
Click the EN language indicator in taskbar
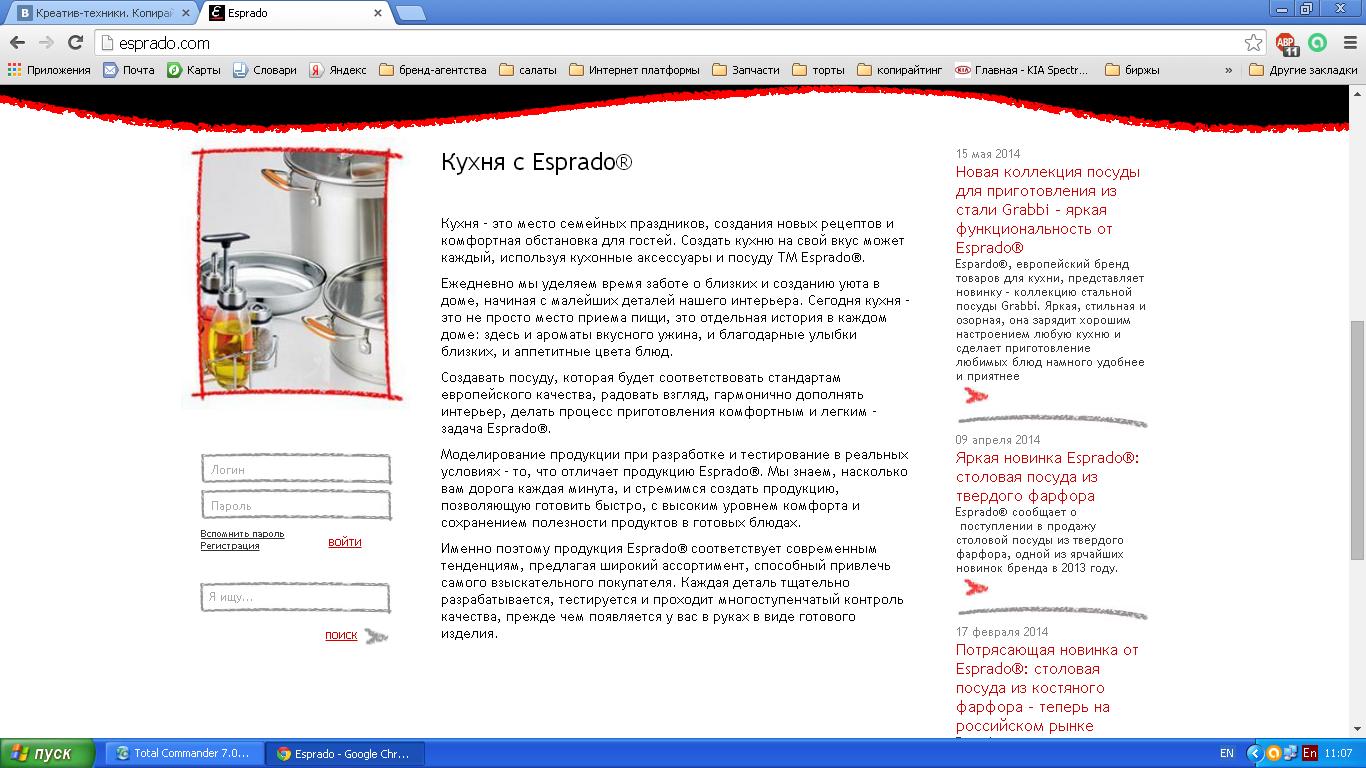[x=1227, y=753]
